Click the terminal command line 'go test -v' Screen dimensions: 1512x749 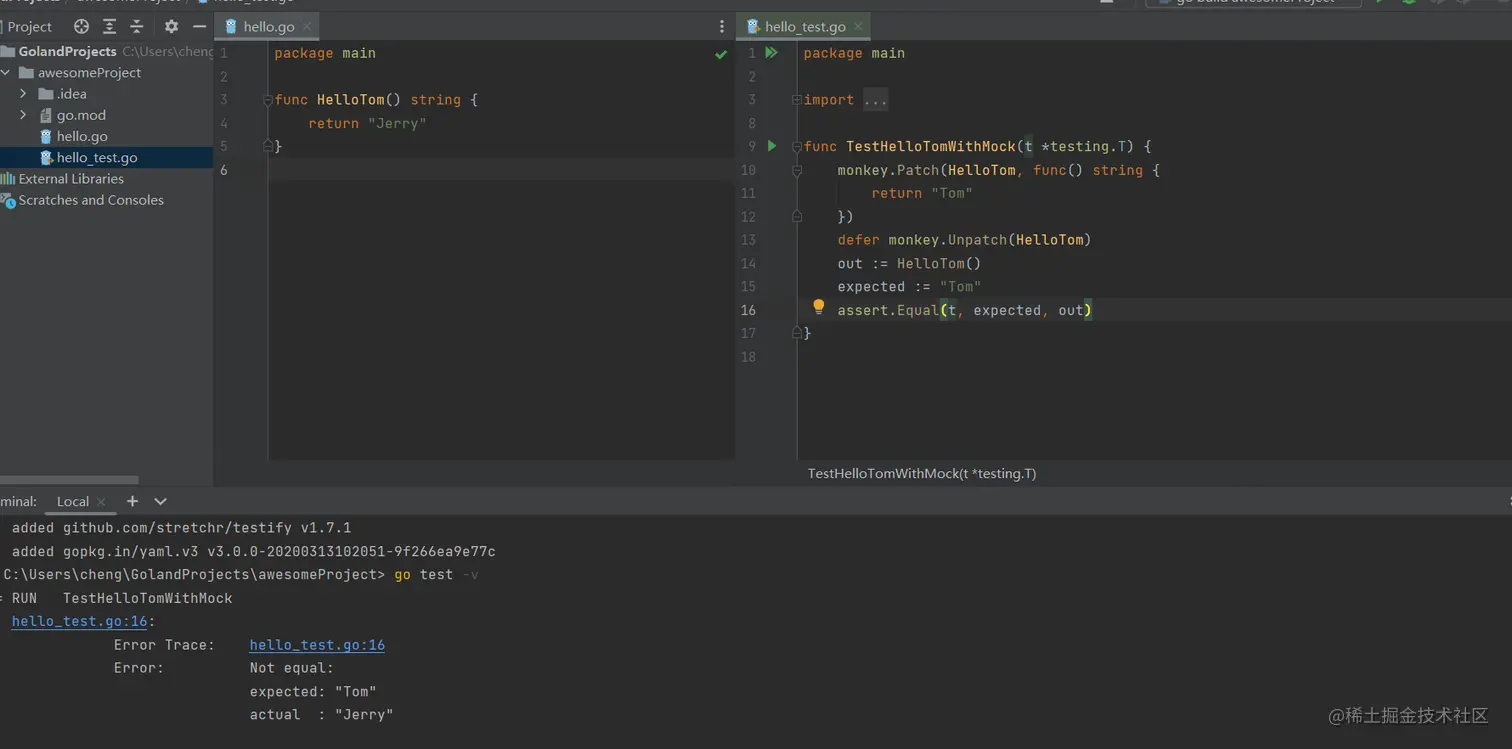click(x=436, y=575)
